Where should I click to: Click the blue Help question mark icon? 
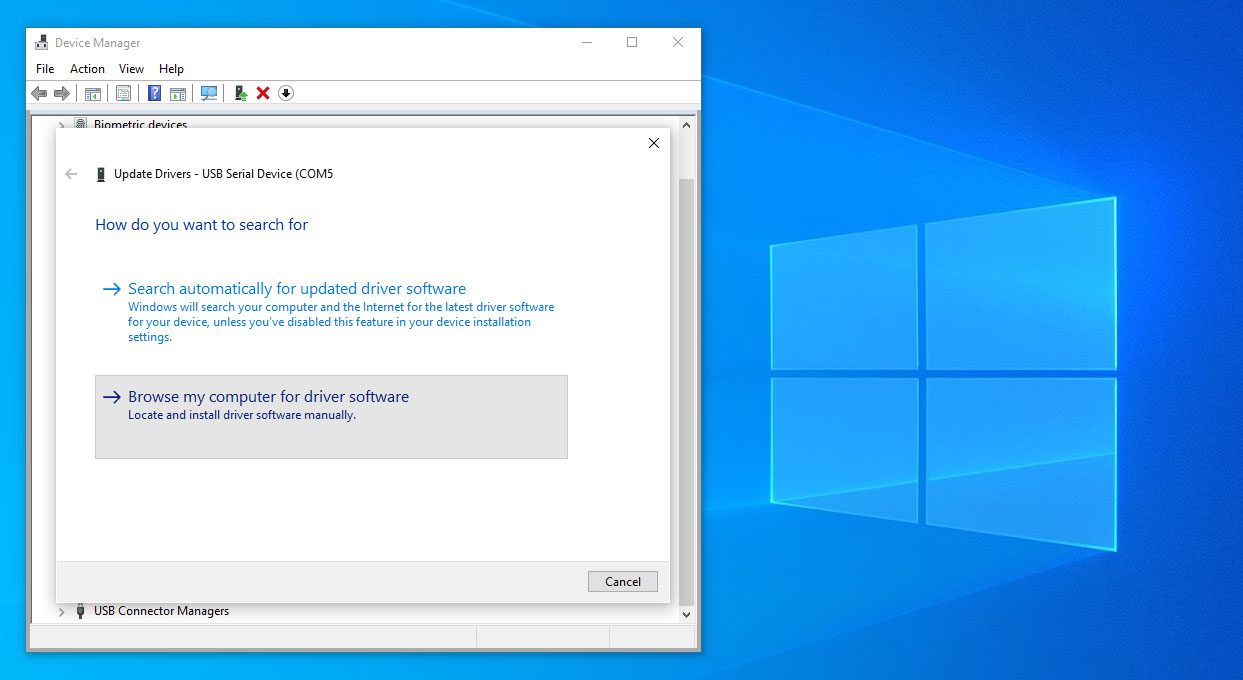pos(155,93)
